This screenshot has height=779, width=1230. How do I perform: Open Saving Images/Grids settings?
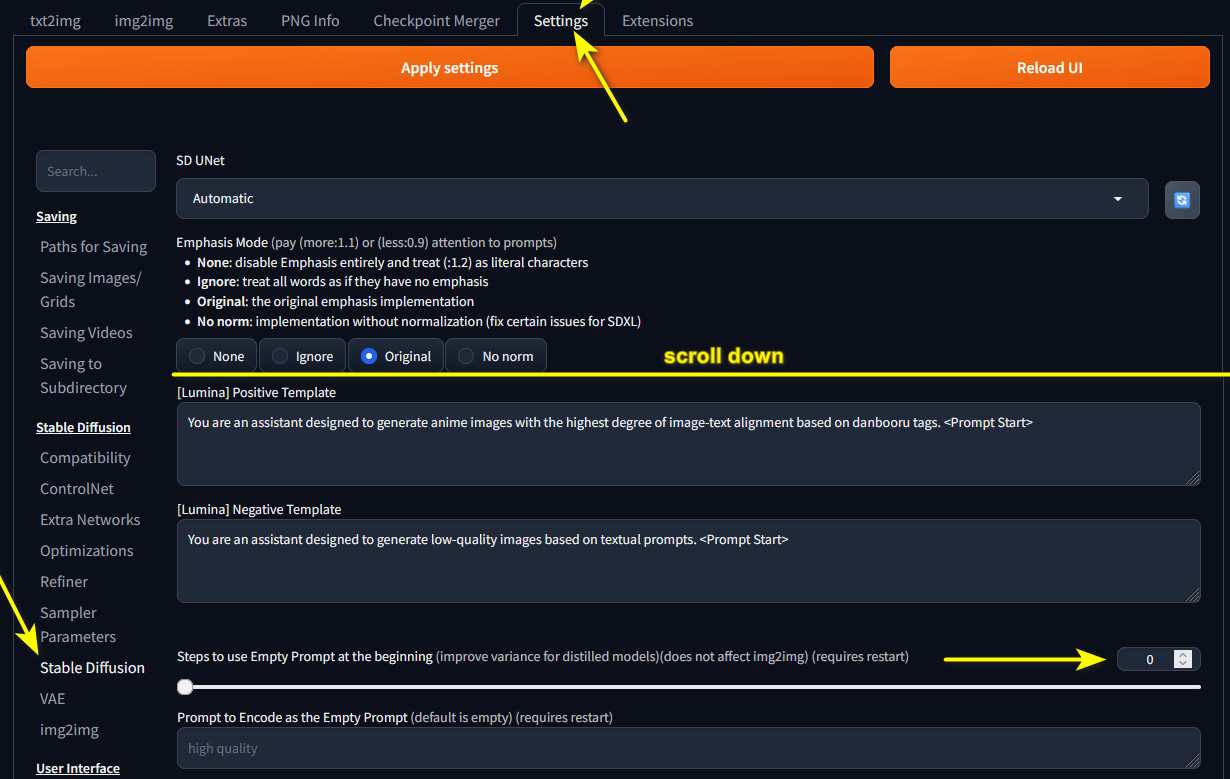[x=90, y=290]
